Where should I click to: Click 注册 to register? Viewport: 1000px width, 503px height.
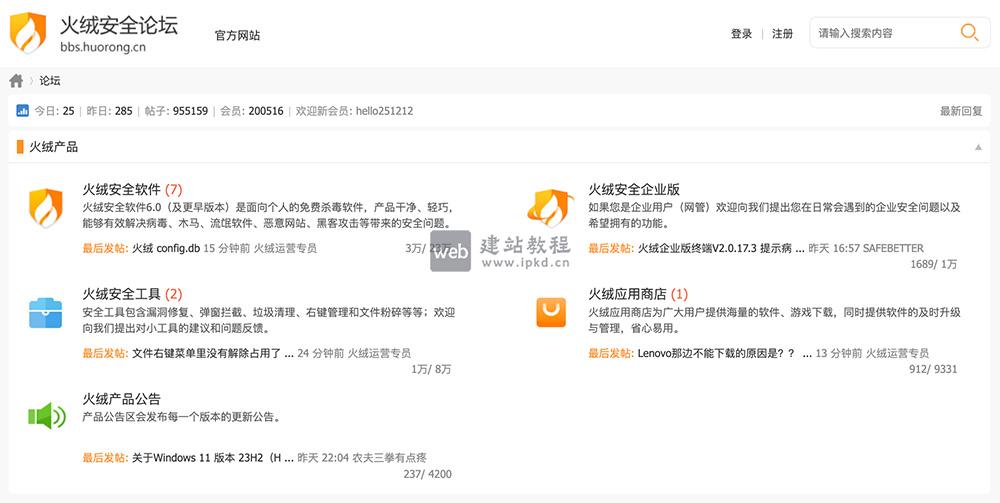(783, 34)
